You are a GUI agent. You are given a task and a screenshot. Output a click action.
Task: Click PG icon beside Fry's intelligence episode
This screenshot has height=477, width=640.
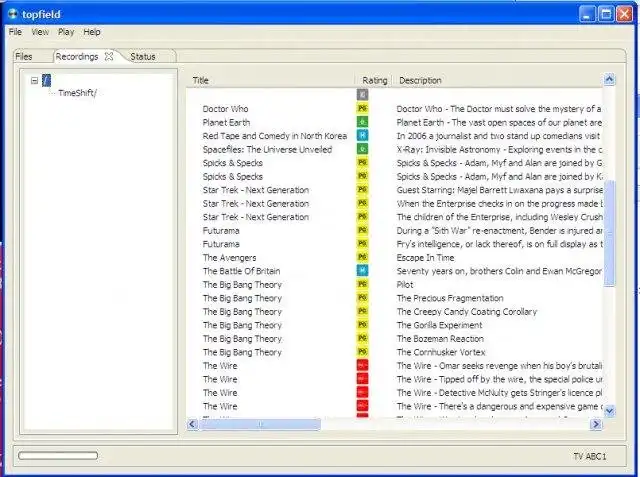pos(362,244)
